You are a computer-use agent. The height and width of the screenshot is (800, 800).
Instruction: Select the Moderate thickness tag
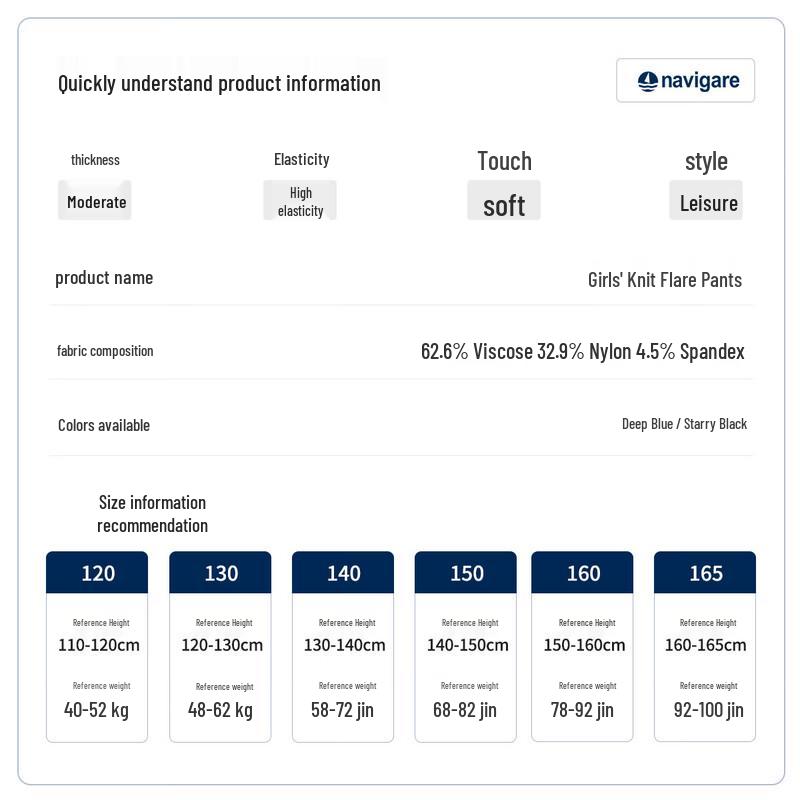95,201
